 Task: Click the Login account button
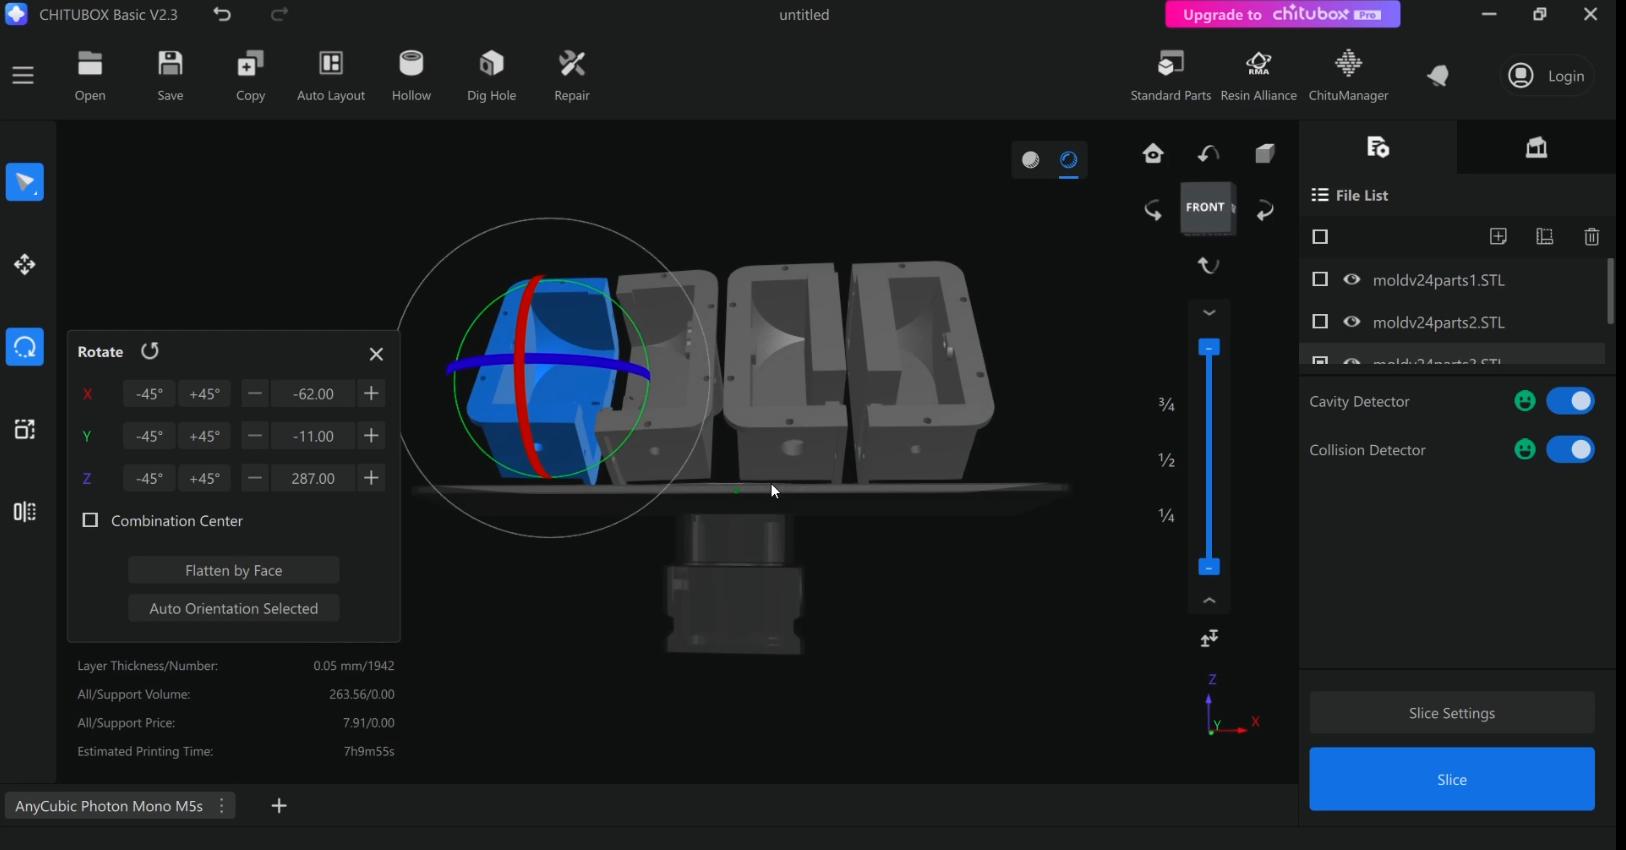[1547, 76]
